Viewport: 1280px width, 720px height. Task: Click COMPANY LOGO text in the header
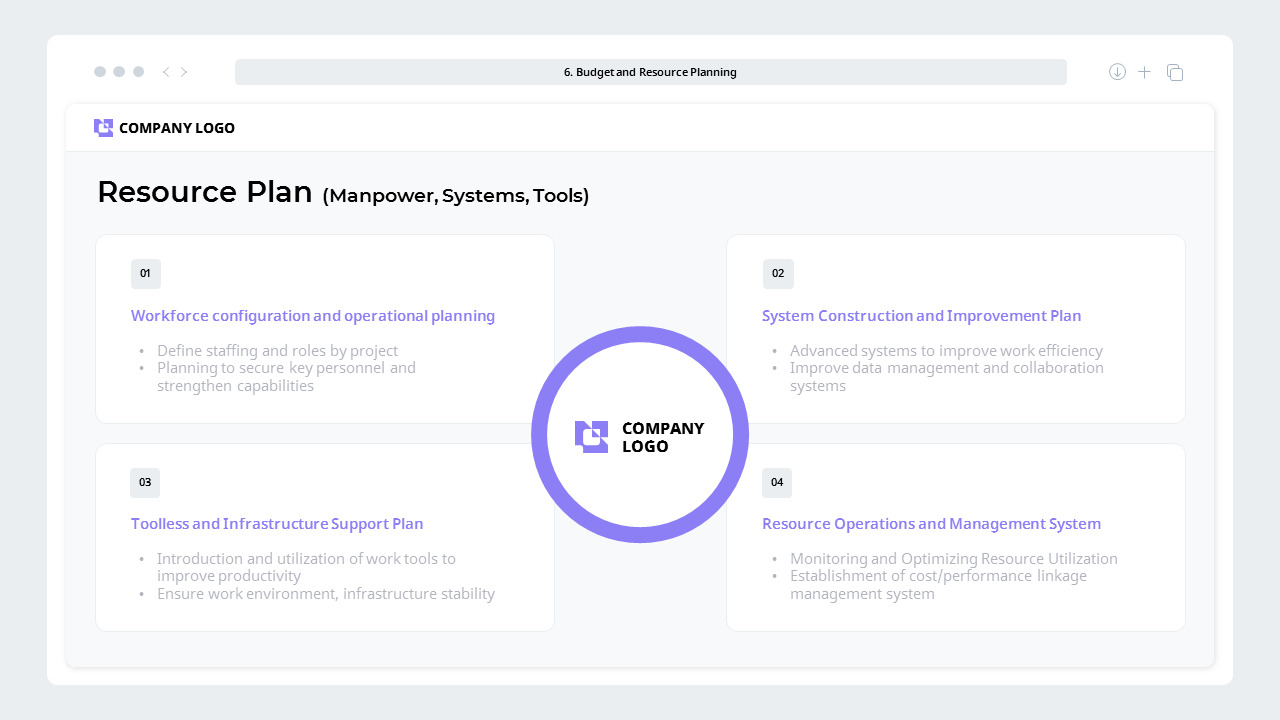177,128
